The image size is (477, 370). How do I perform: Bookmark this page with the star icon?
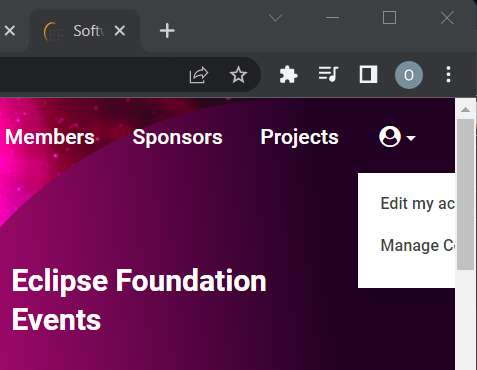click(x=238, y=75)
